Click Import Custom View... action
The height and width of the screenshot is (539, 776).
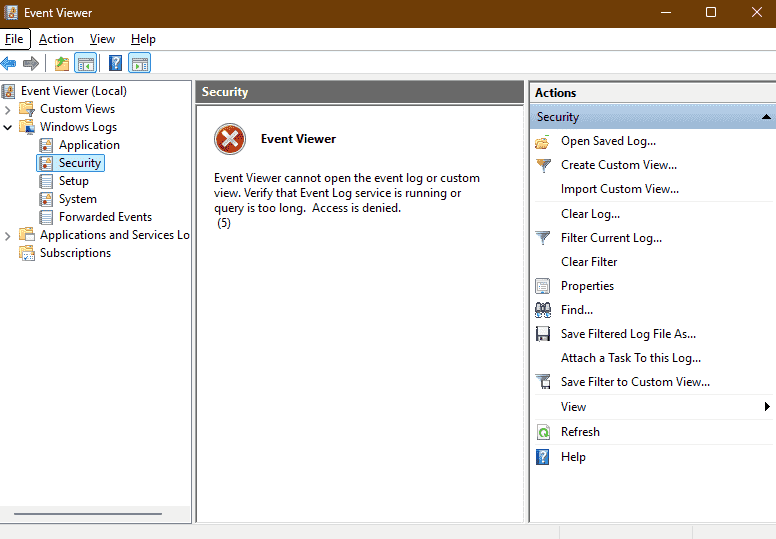(x=620, y=189)
